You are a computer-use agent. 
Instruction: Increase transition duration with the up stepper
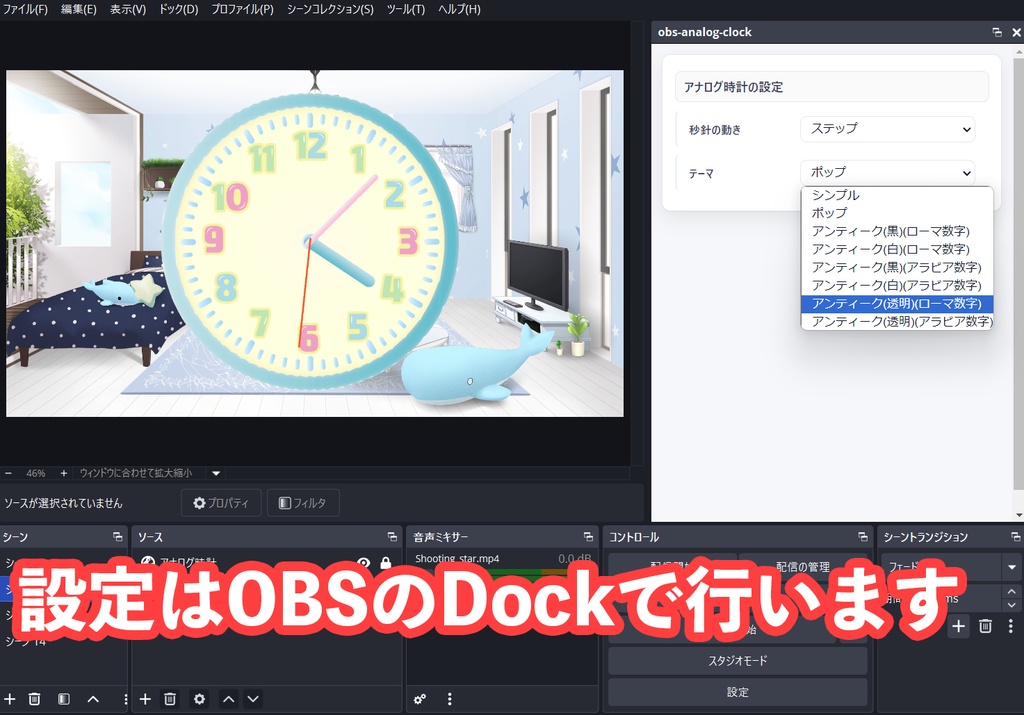(1011, 592)
